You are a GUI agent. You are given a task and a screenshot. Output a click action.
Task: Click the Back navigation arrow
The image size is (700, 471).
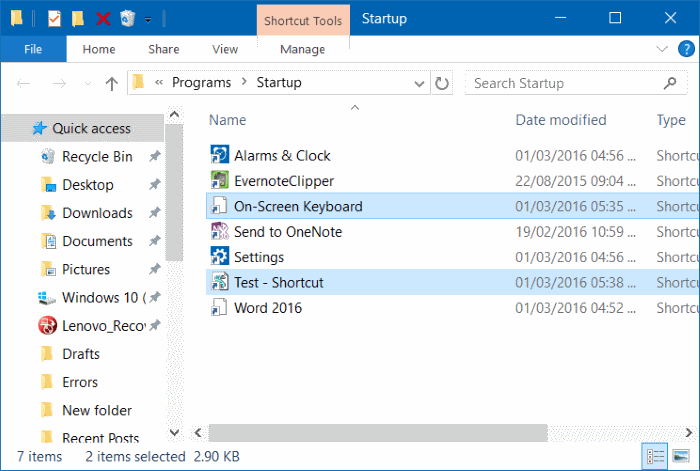click(x=23, y=83)
